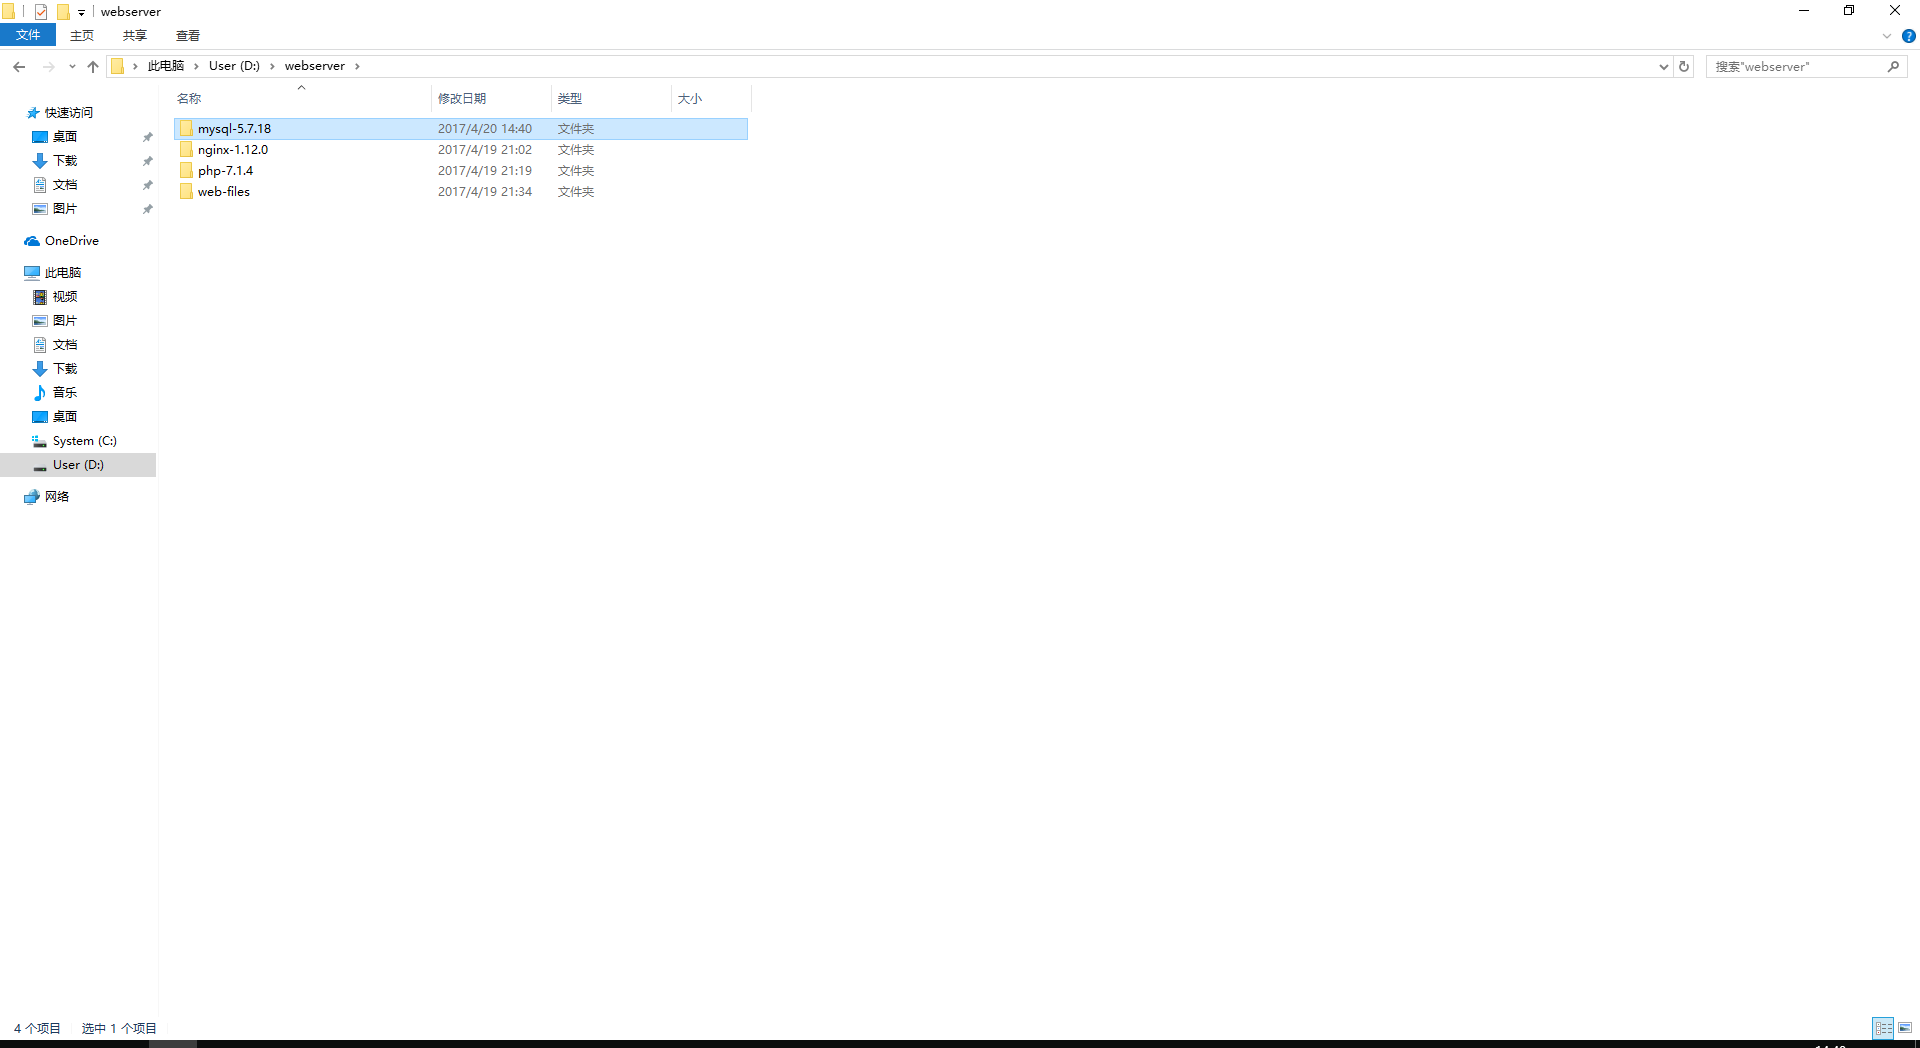Select the nginx-1.12.0 folder icon
This screenshot has height=1048, width=1920.
coord(186,150)
